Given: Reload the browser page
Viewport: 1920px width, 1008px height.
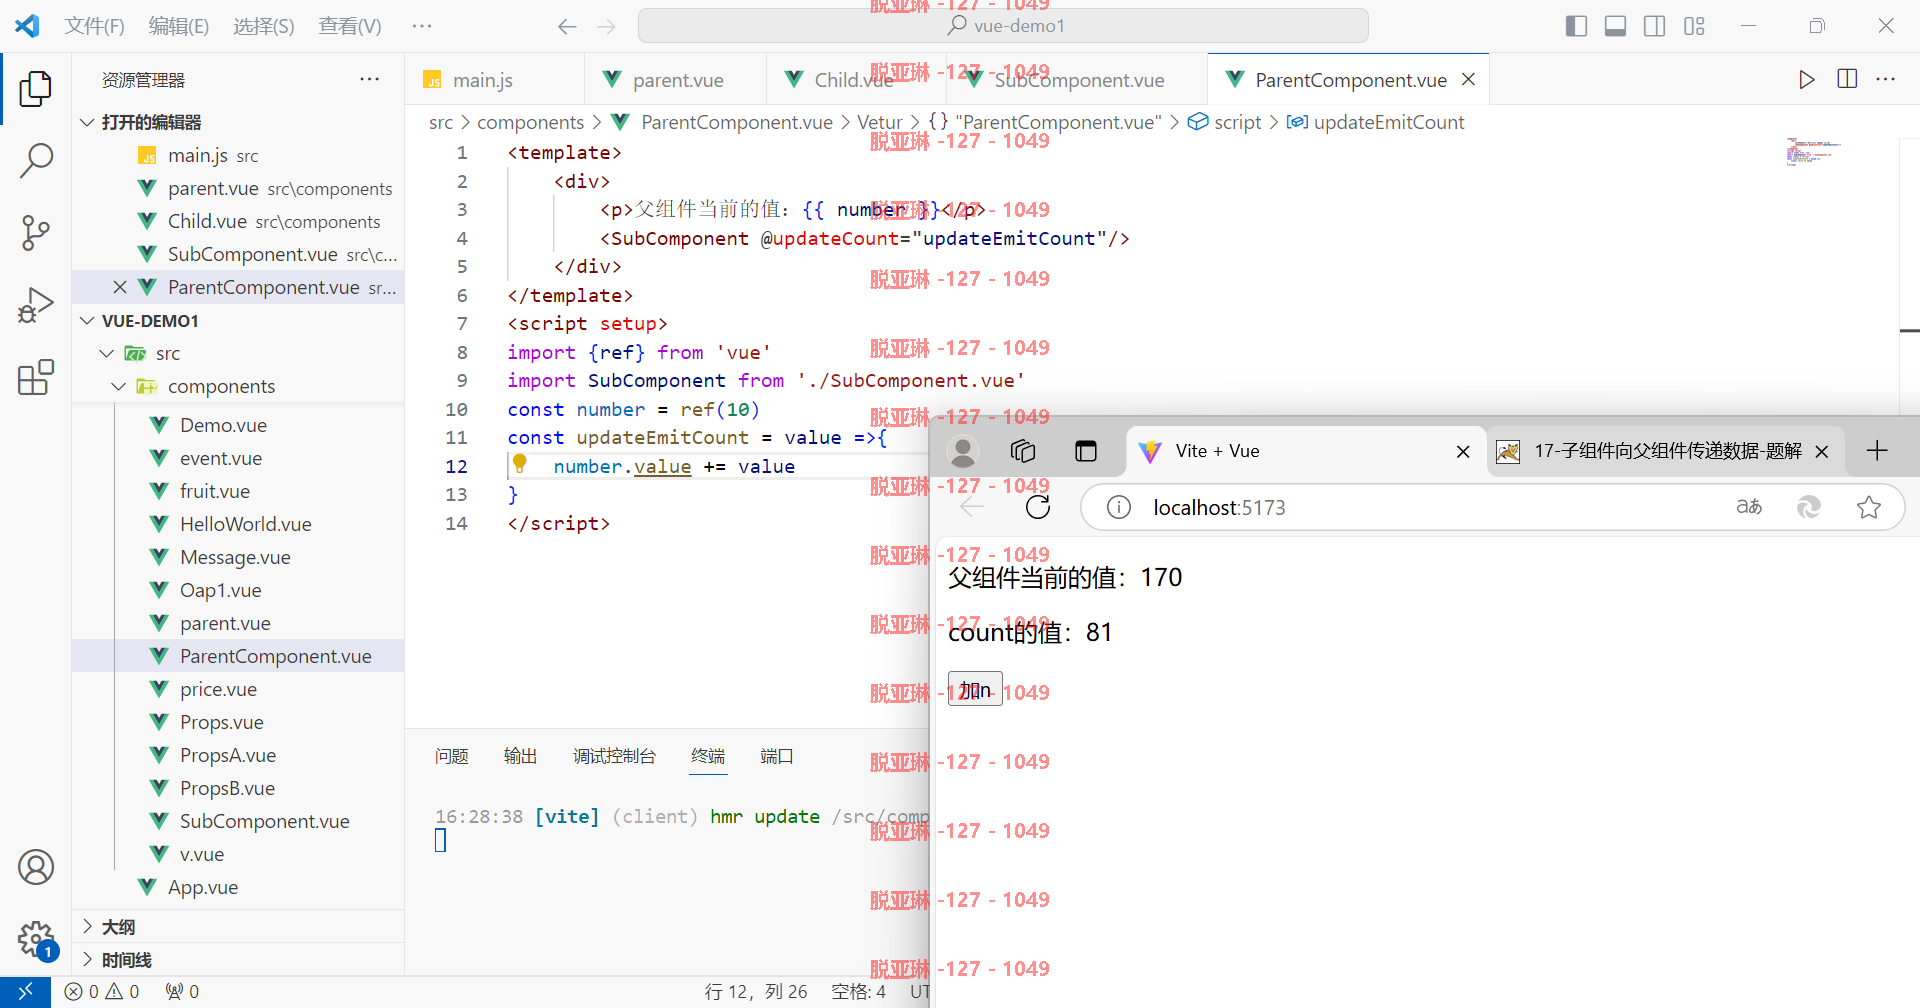Looking at the screenshot, I should pos(1038,507).
